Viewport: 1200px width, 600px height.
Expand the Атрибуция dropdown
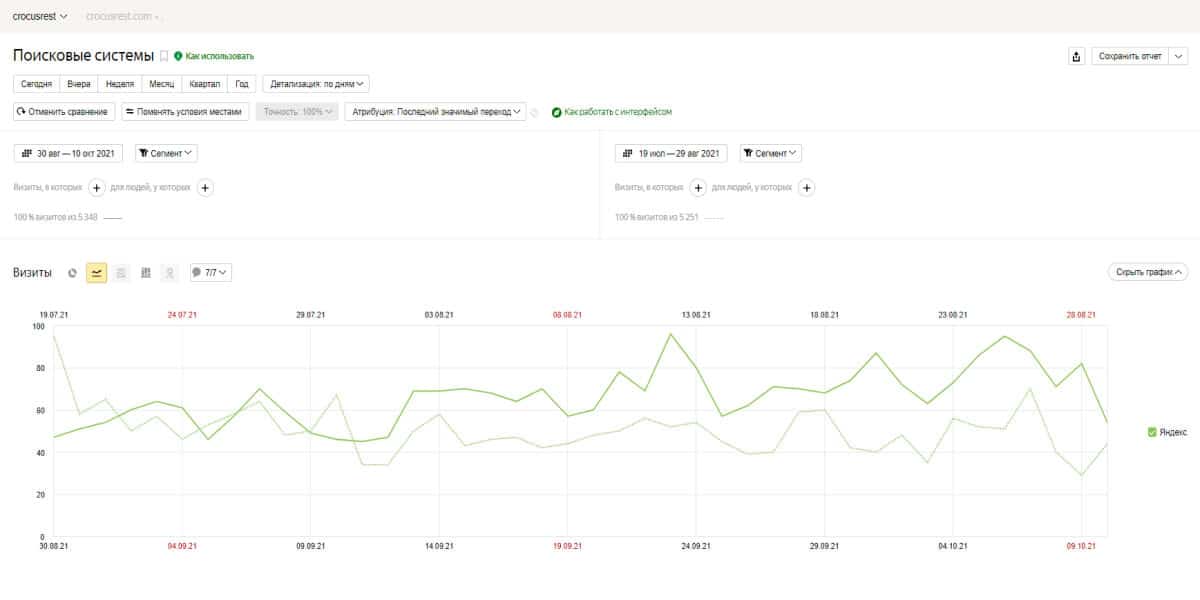tap(435, 112)
